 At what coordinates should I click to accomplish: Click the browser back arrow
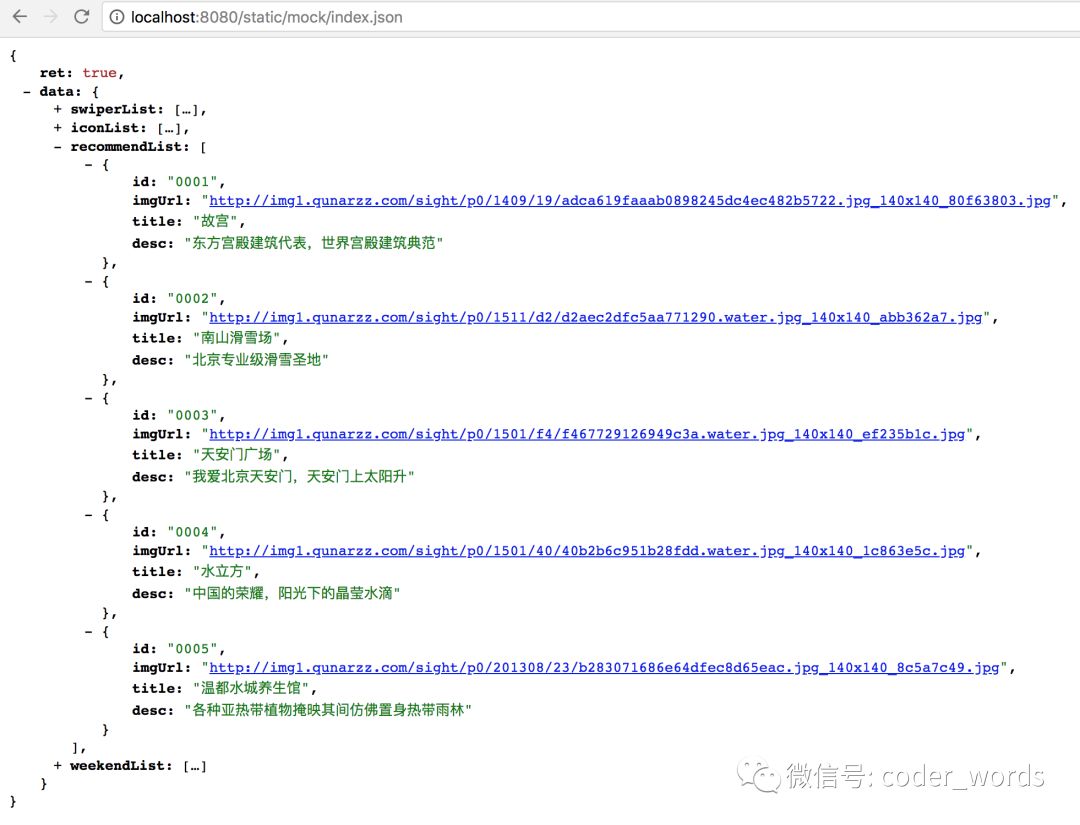click(x=19, y=17)
